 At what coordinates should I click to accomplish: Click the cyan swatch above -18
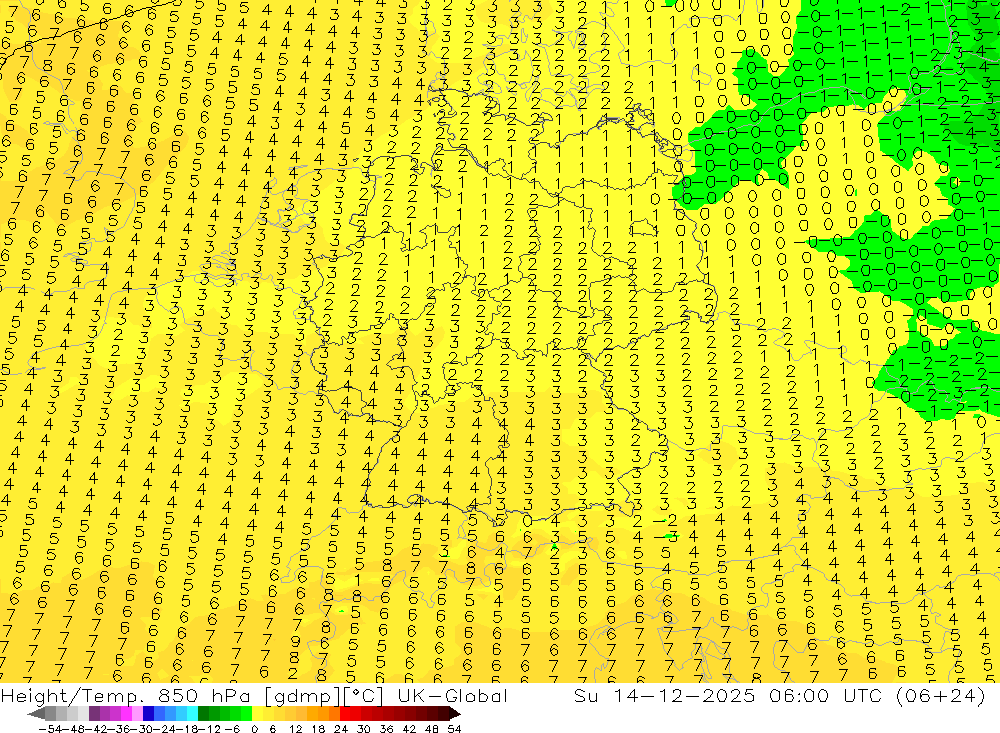click(x=192, y=714)
